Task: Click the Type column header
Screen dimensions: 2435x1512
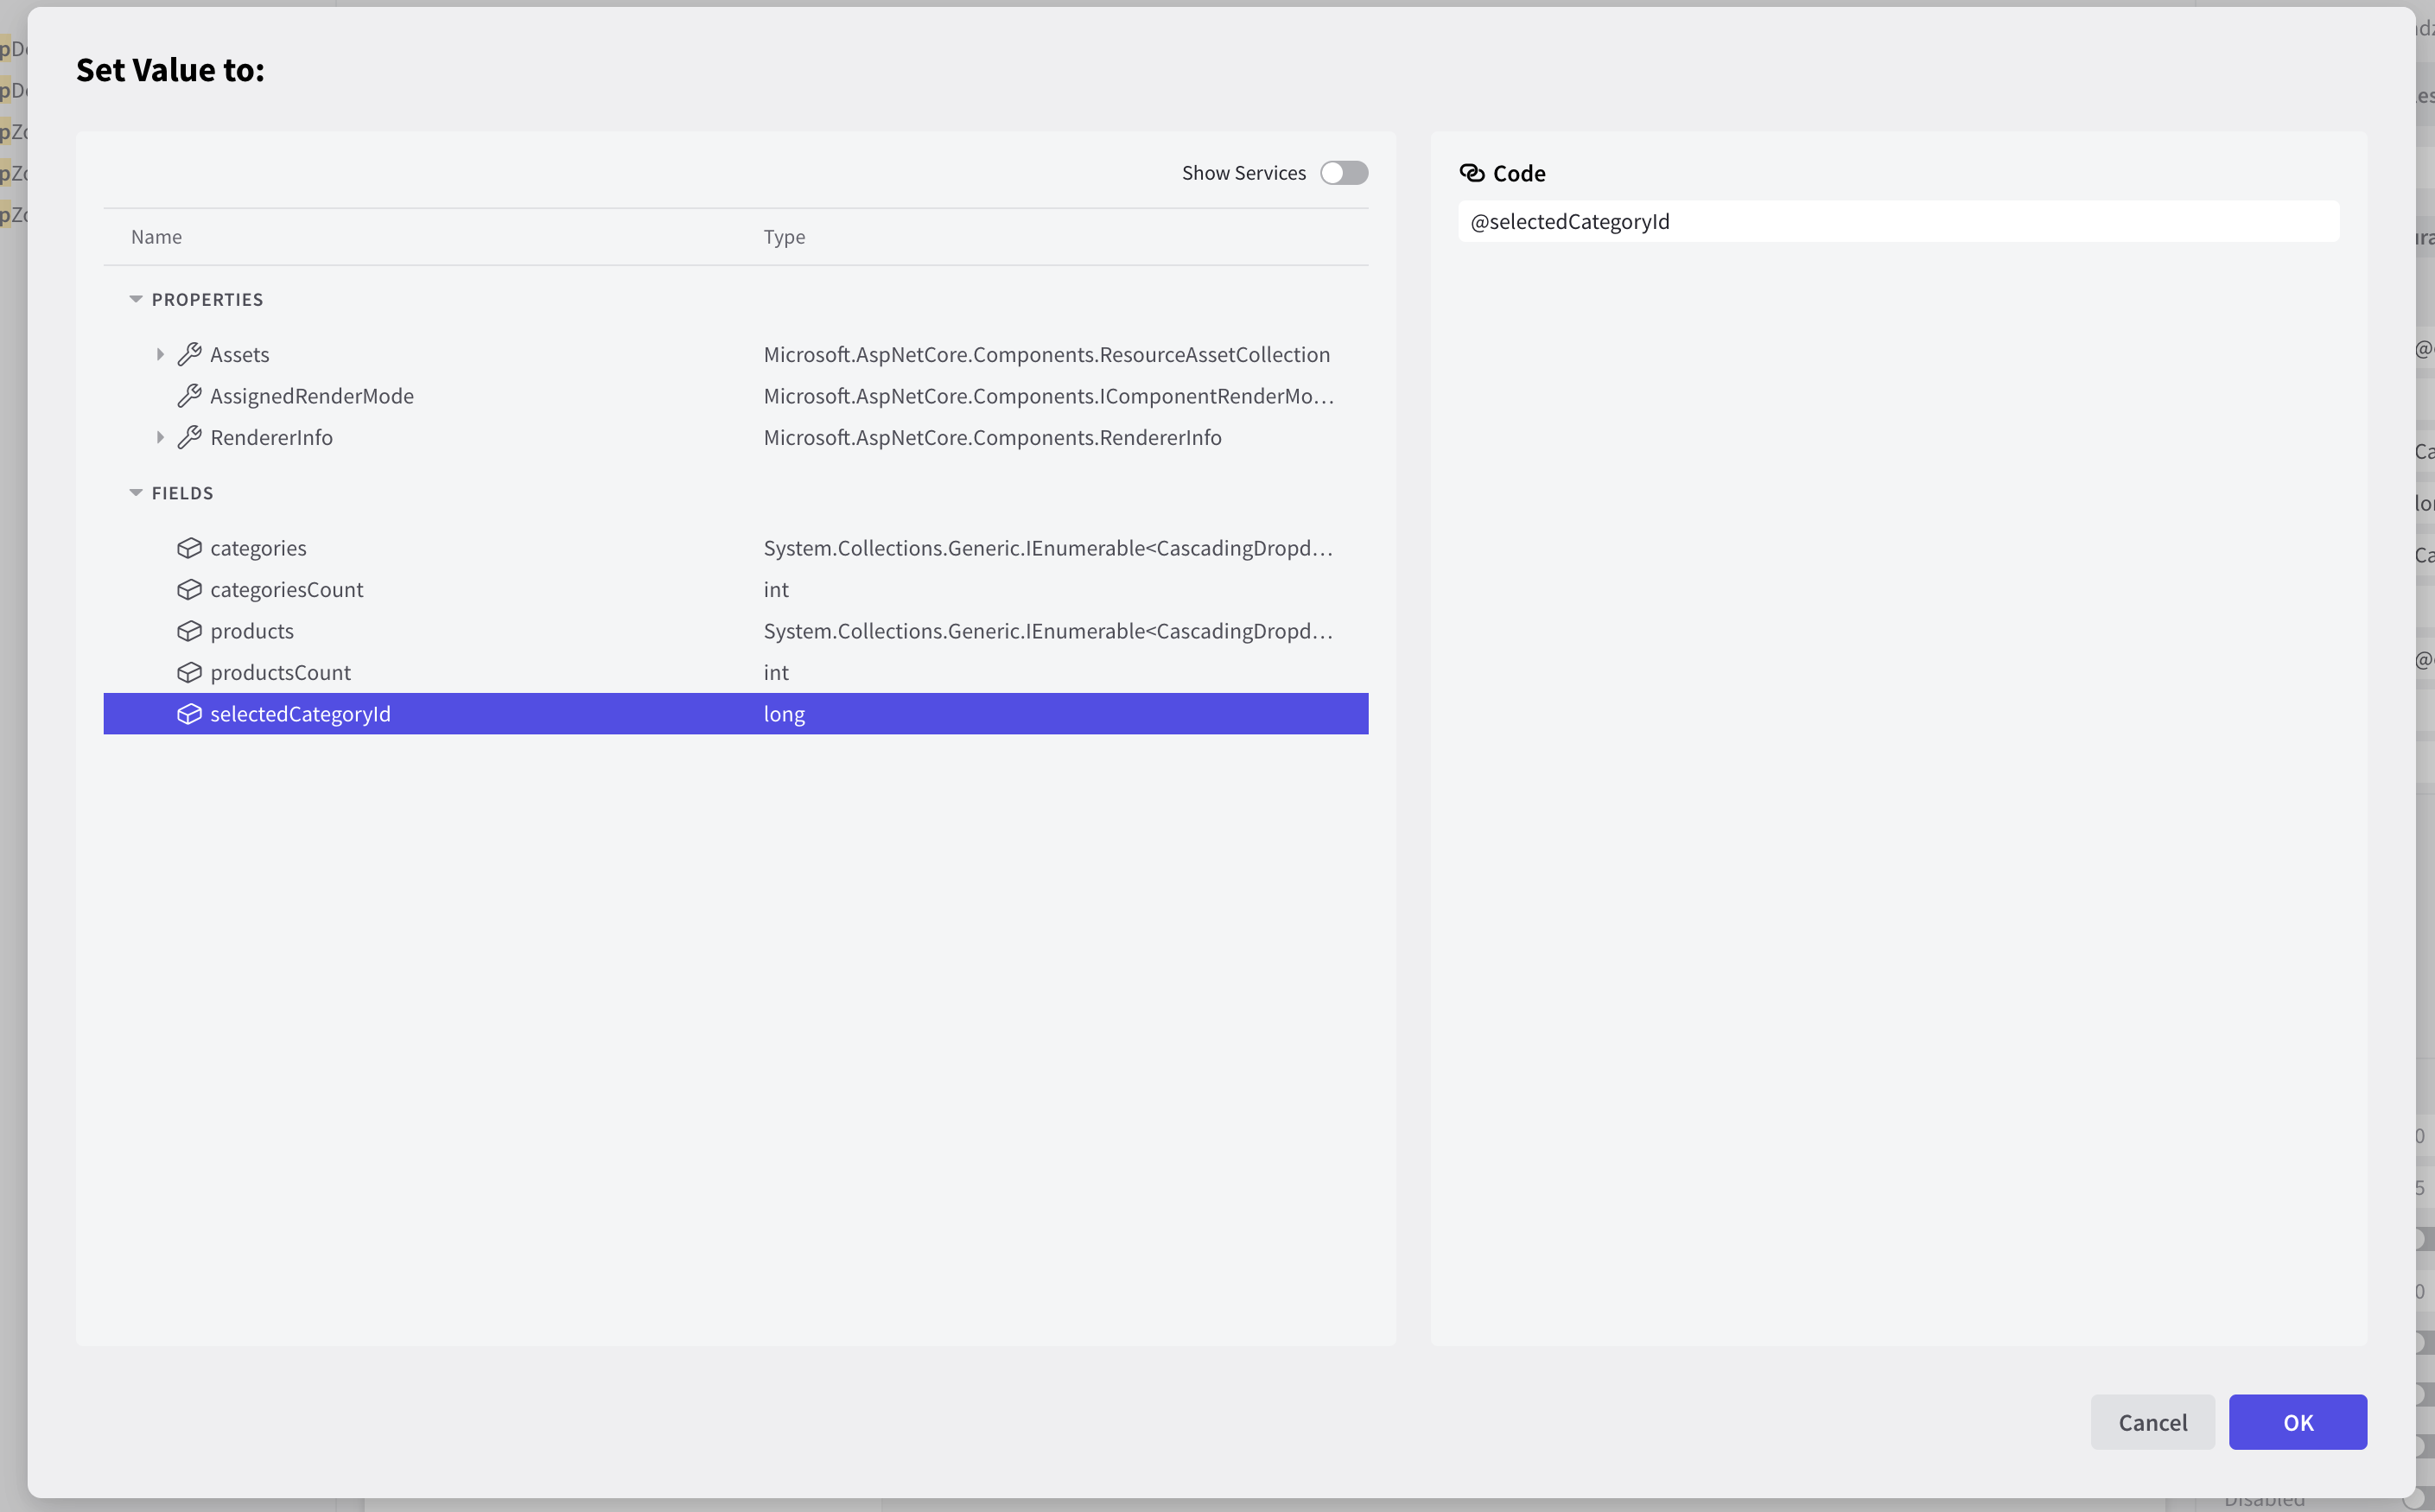Action: pos(784,237)
